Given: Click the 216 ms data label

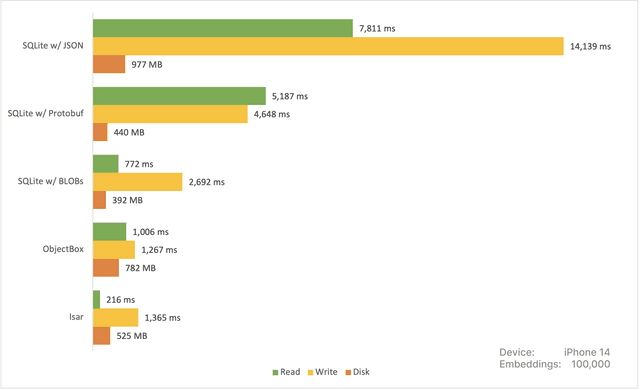Looking at the screenshot, I should (121, 300).
